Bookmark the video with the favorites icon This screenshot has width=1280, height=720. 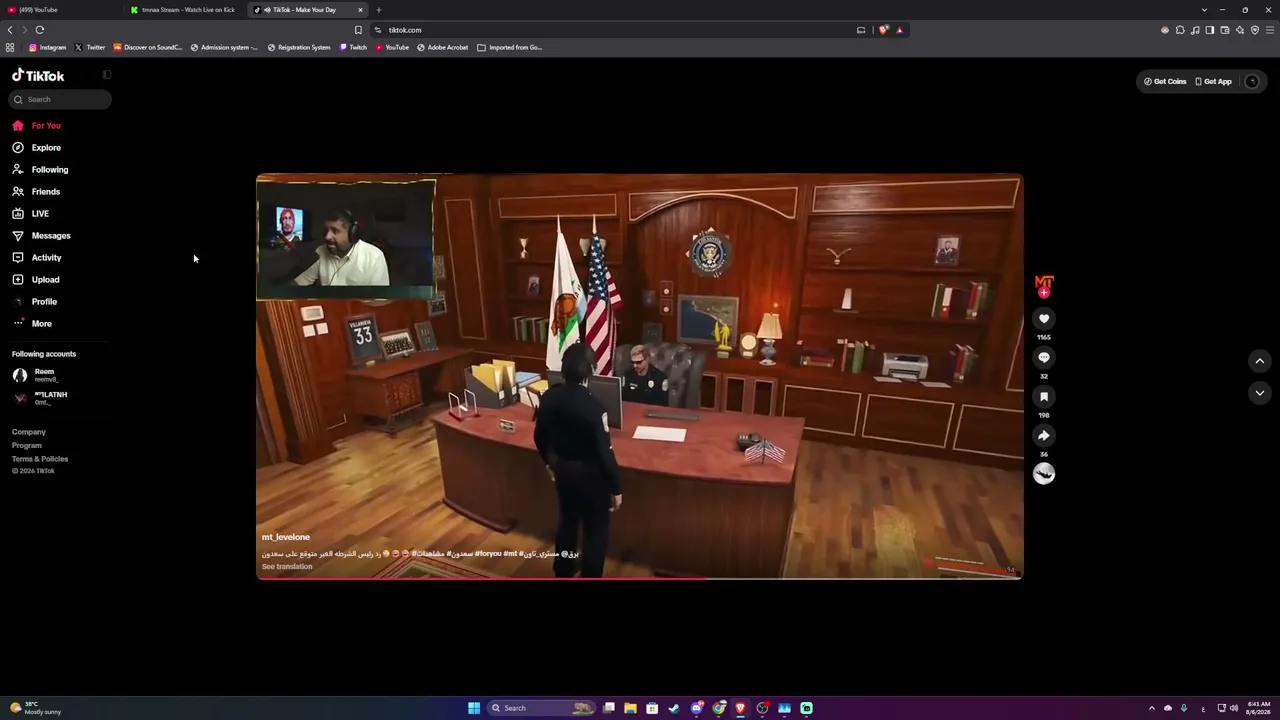click(x=1044, y=397)
